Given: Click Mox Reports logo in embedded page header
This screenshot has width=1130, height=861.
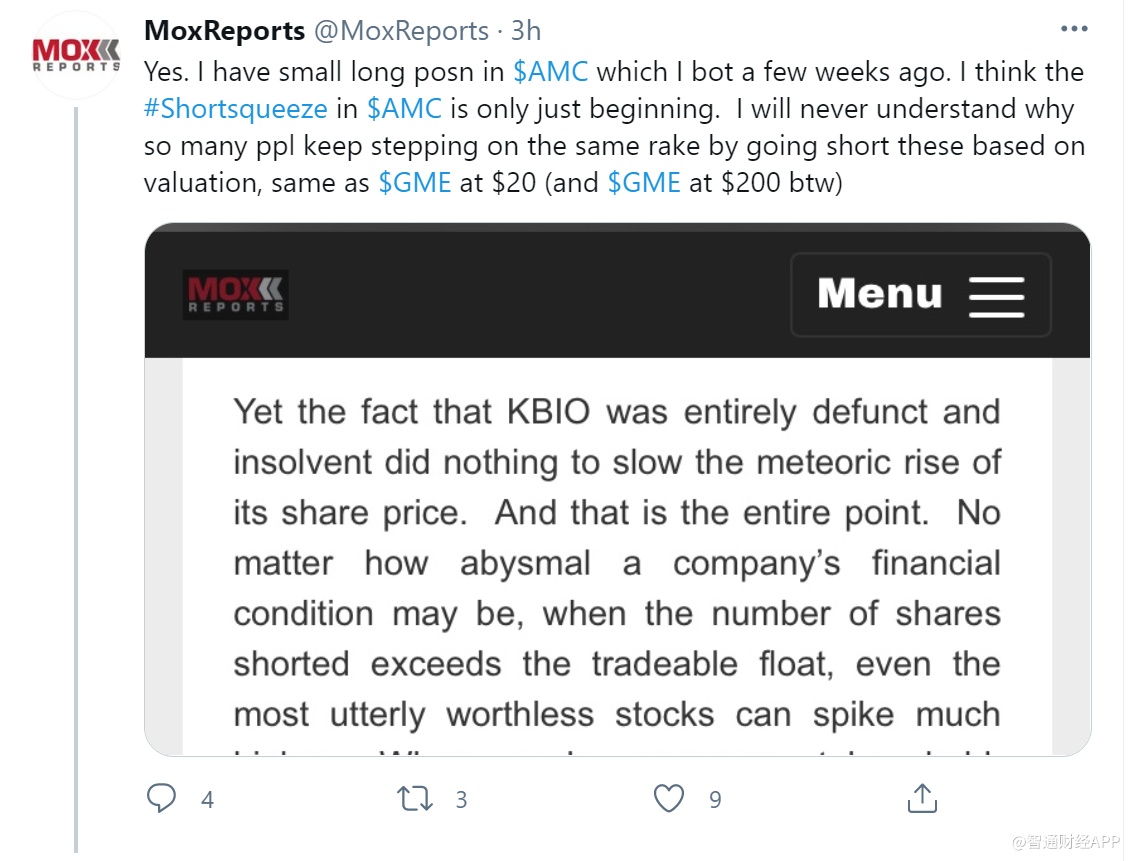Looking at the screenshot, I should coord(236,295).
